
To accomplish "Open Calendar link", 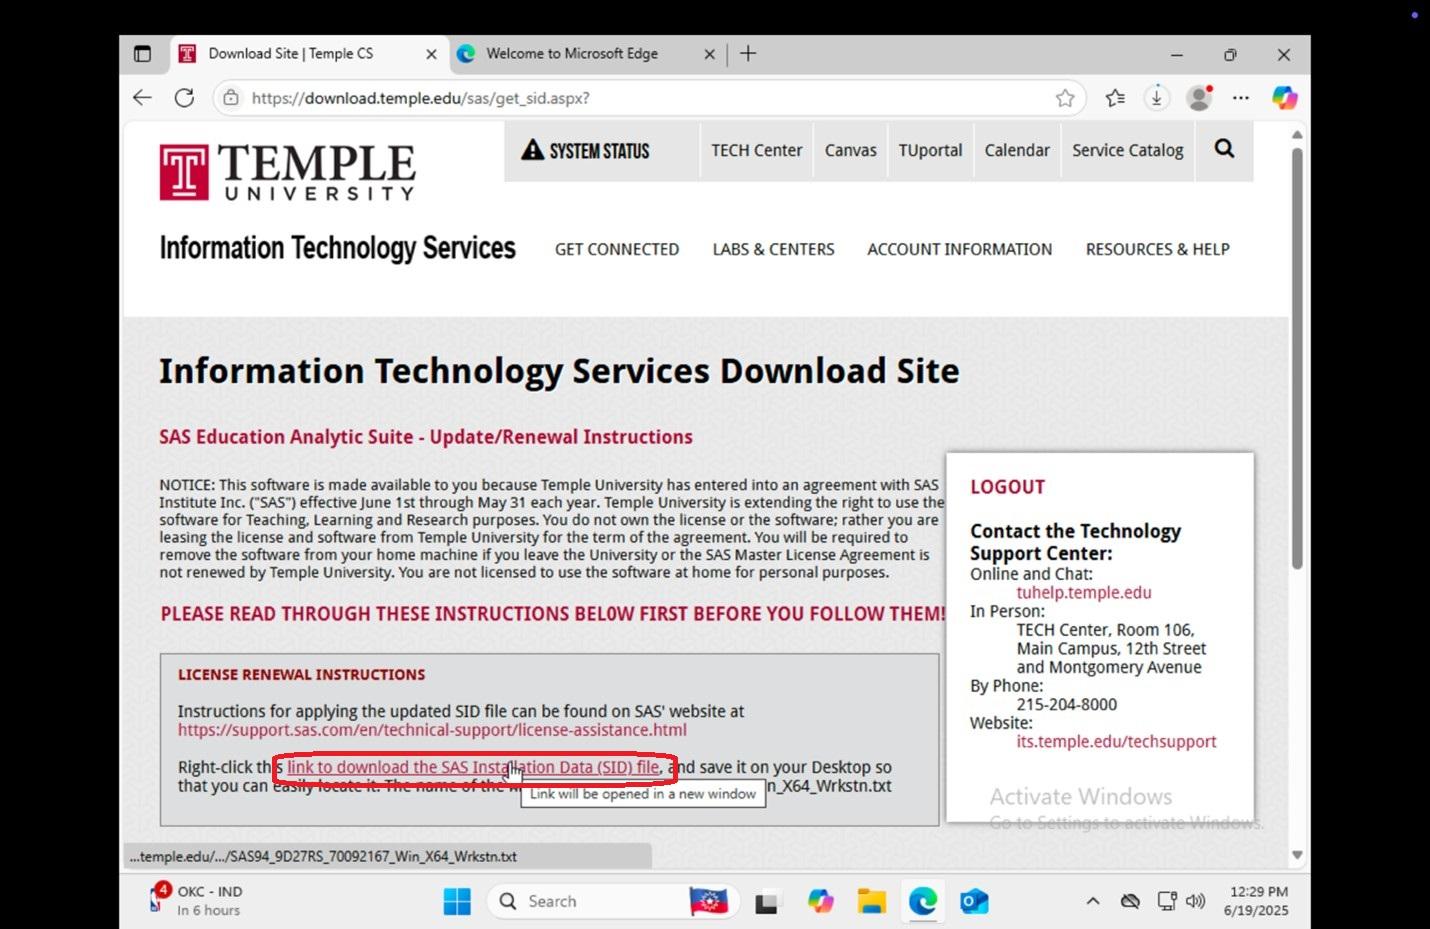I will pos(1017,151).
